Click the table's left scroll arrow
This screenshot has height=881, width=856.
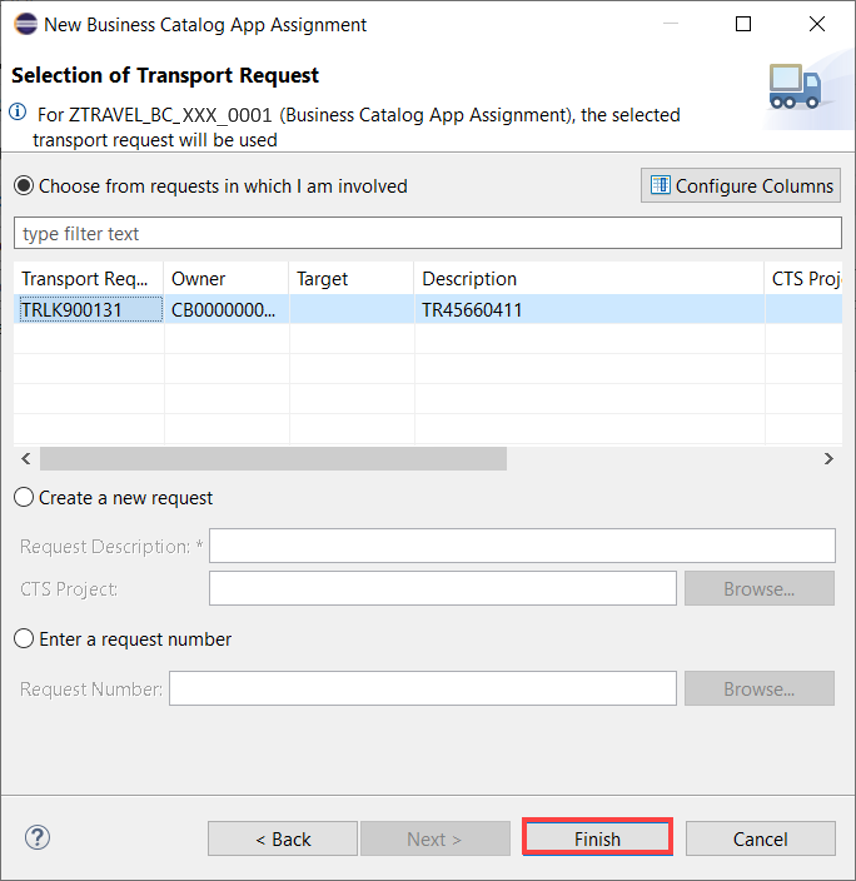pos(26,458)
